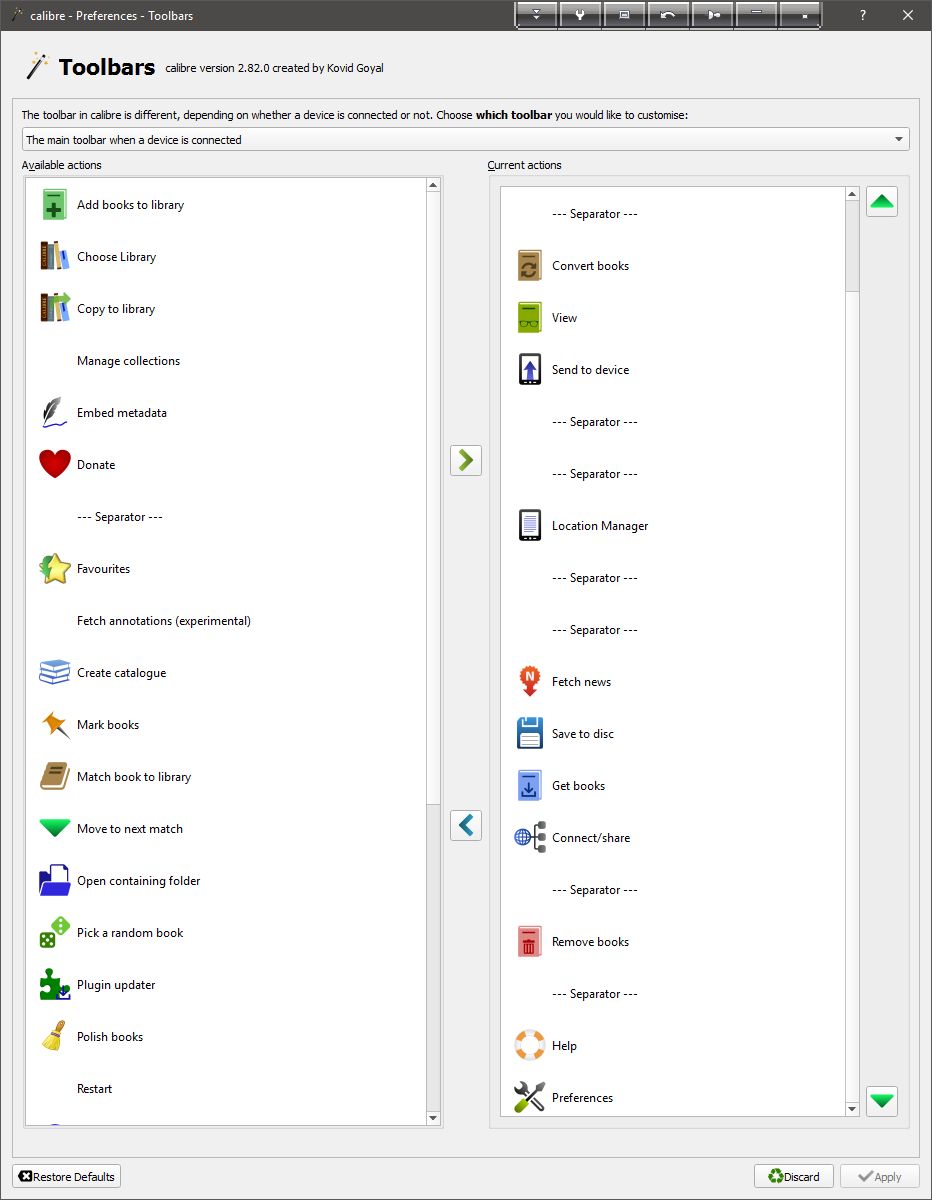Image resolution: width=932 pixels, height=1200 pixels.
Task: Click the Polish books broom icon
Action: 55,1037
